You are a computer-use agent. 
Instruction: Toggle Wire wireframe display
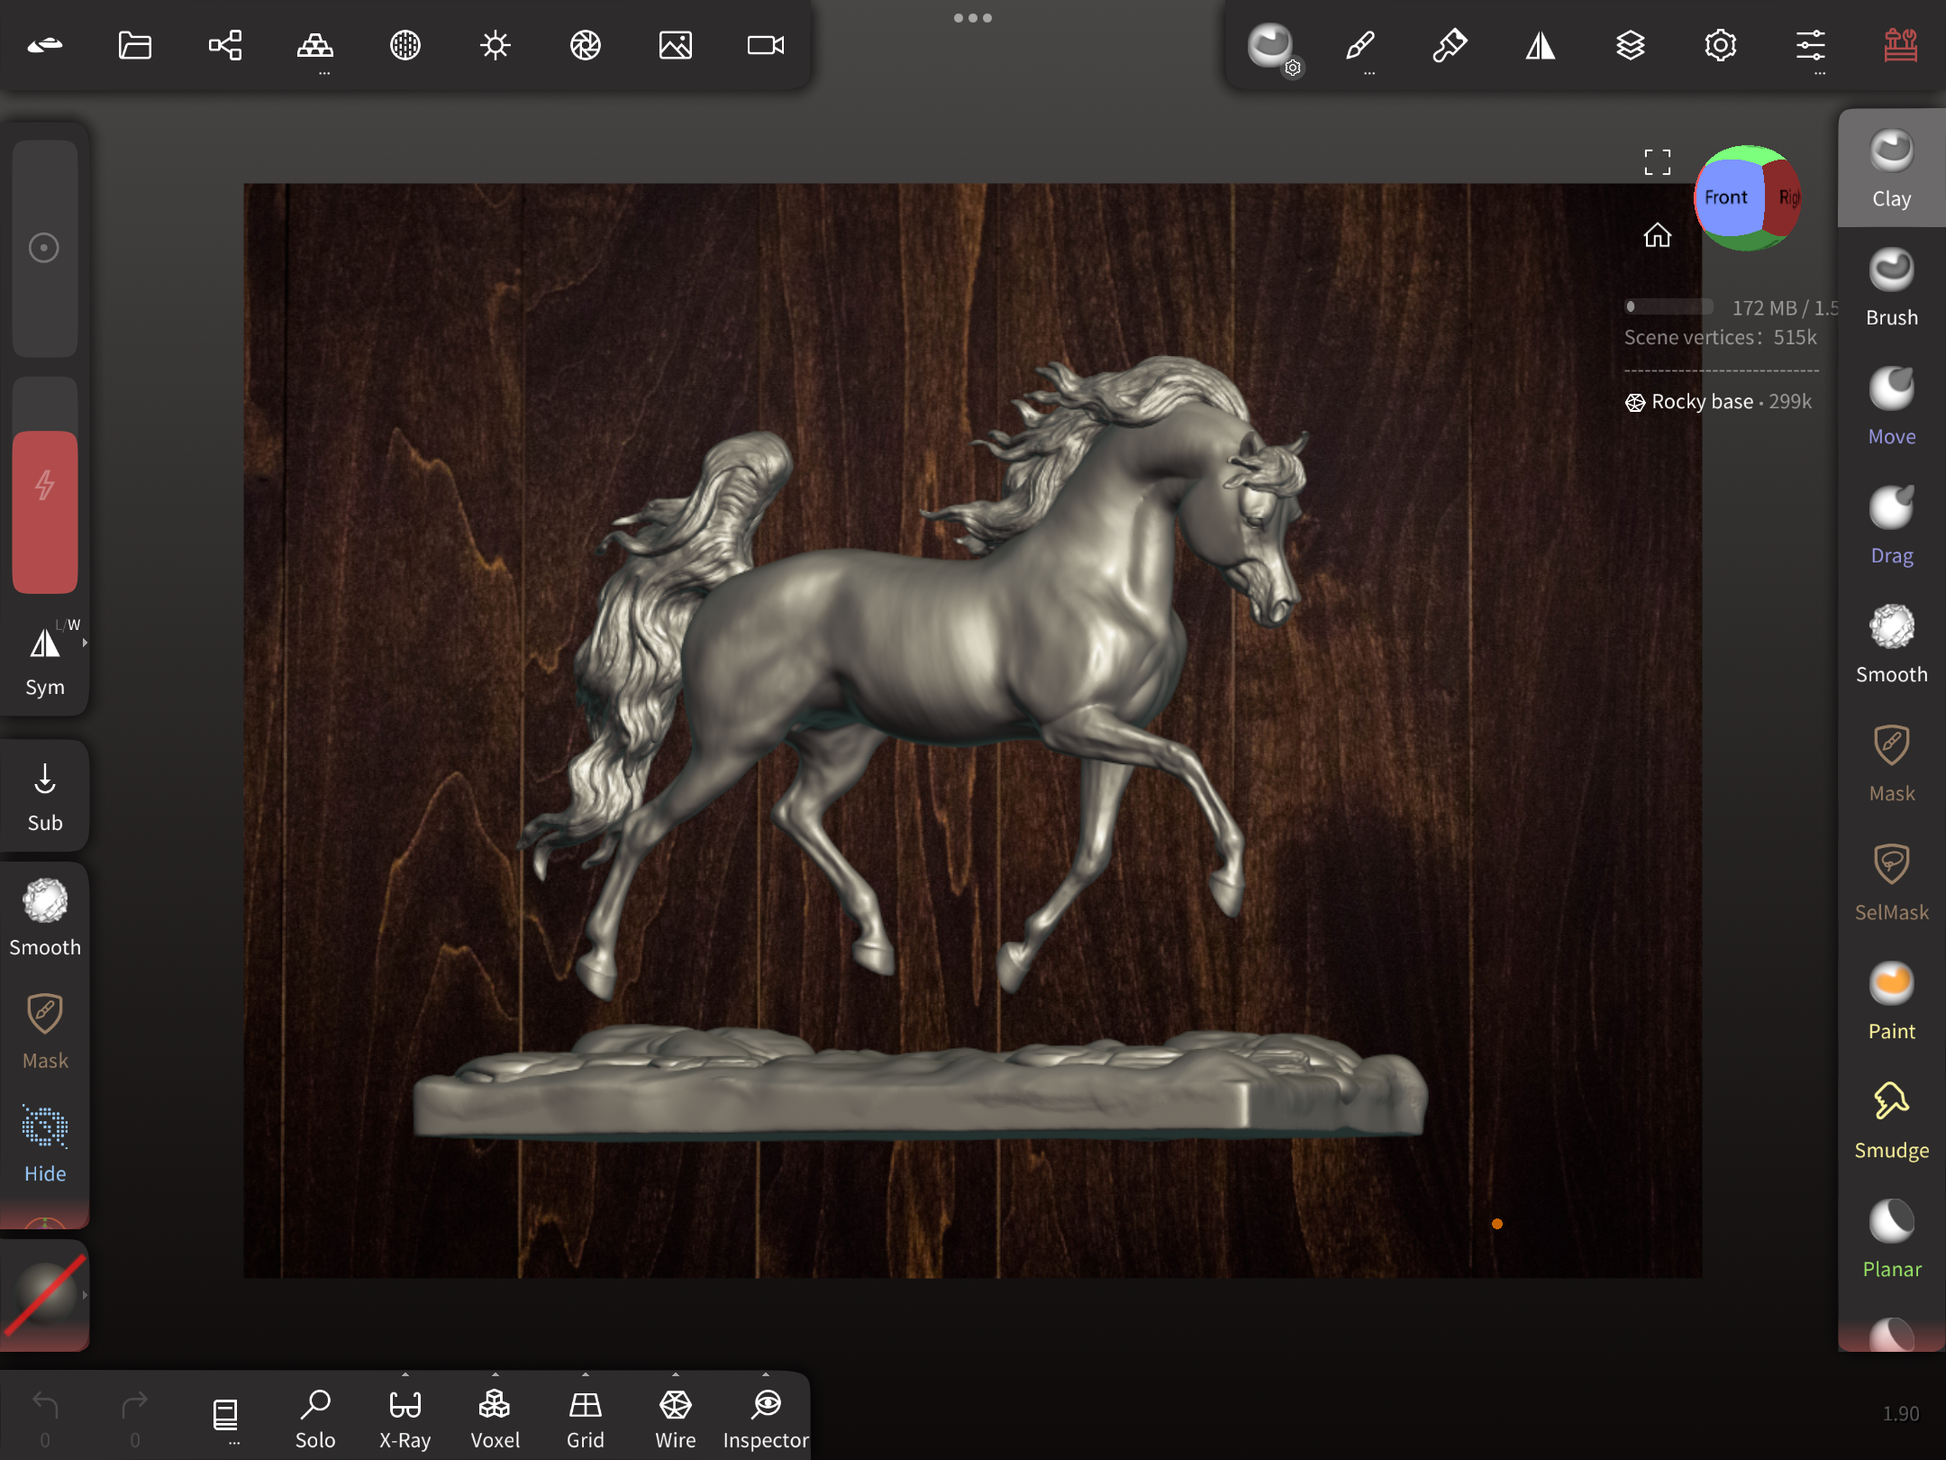[x=675, y=1417]
